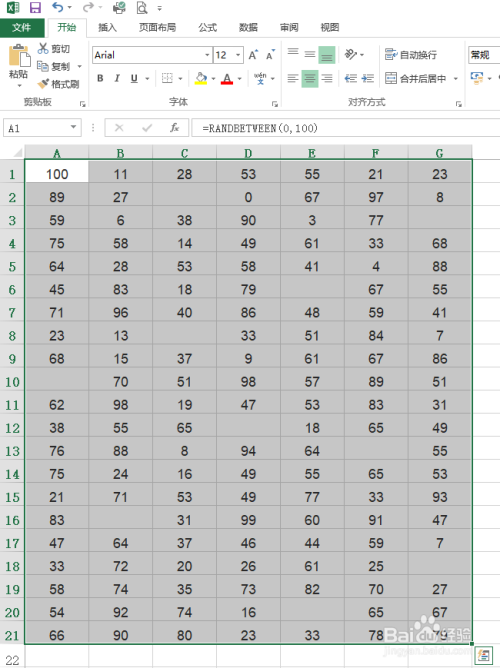This screenshot has height=668, width=500.
Task: Click the Increase Indent icon
Action: pos(368,78)
